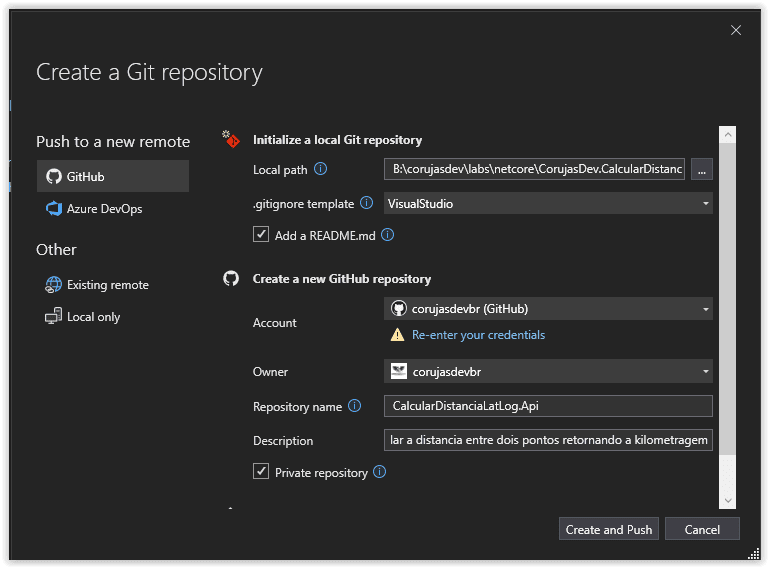Select GitHub as the new remote
Image resolution: width=769 pixels, height=568 pixels.
coord(113,176)
